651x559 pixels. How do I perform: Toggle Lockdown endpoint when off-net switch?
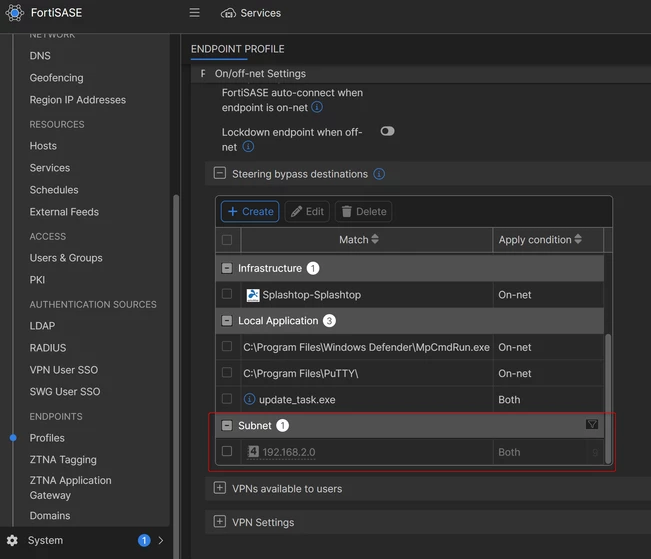387,131
